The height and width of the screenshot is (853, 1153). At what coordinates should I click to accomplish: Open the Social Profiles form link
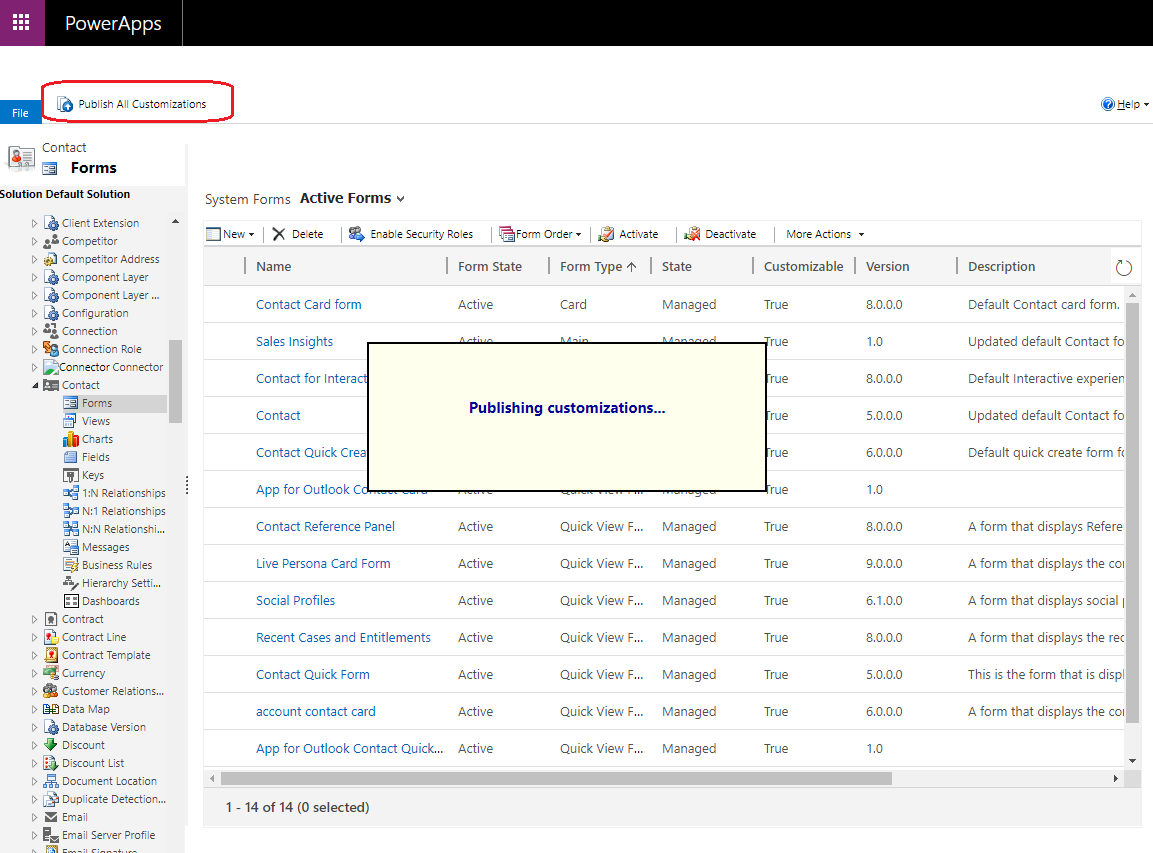pos(295,600)
